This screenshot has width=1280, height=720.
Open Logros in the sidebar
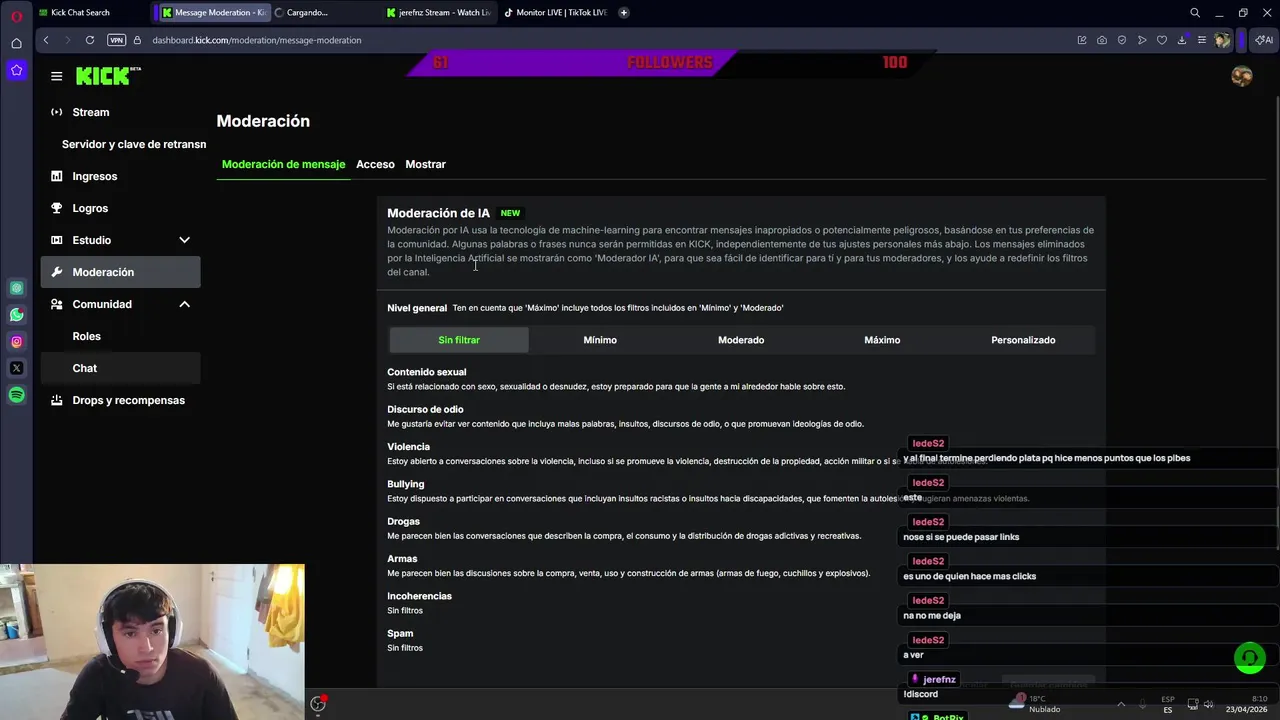(120, 208)
